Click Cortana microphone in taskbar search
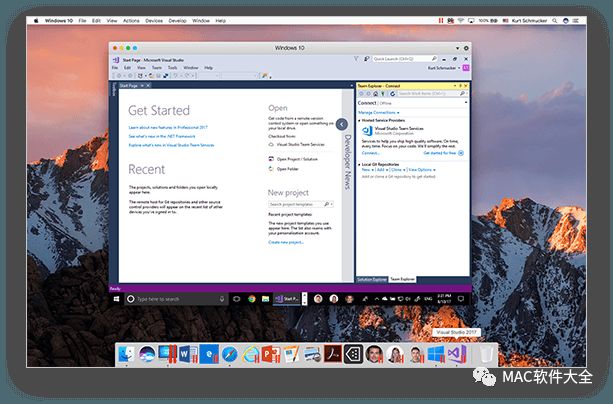613x404 pixels. [222, 299]
